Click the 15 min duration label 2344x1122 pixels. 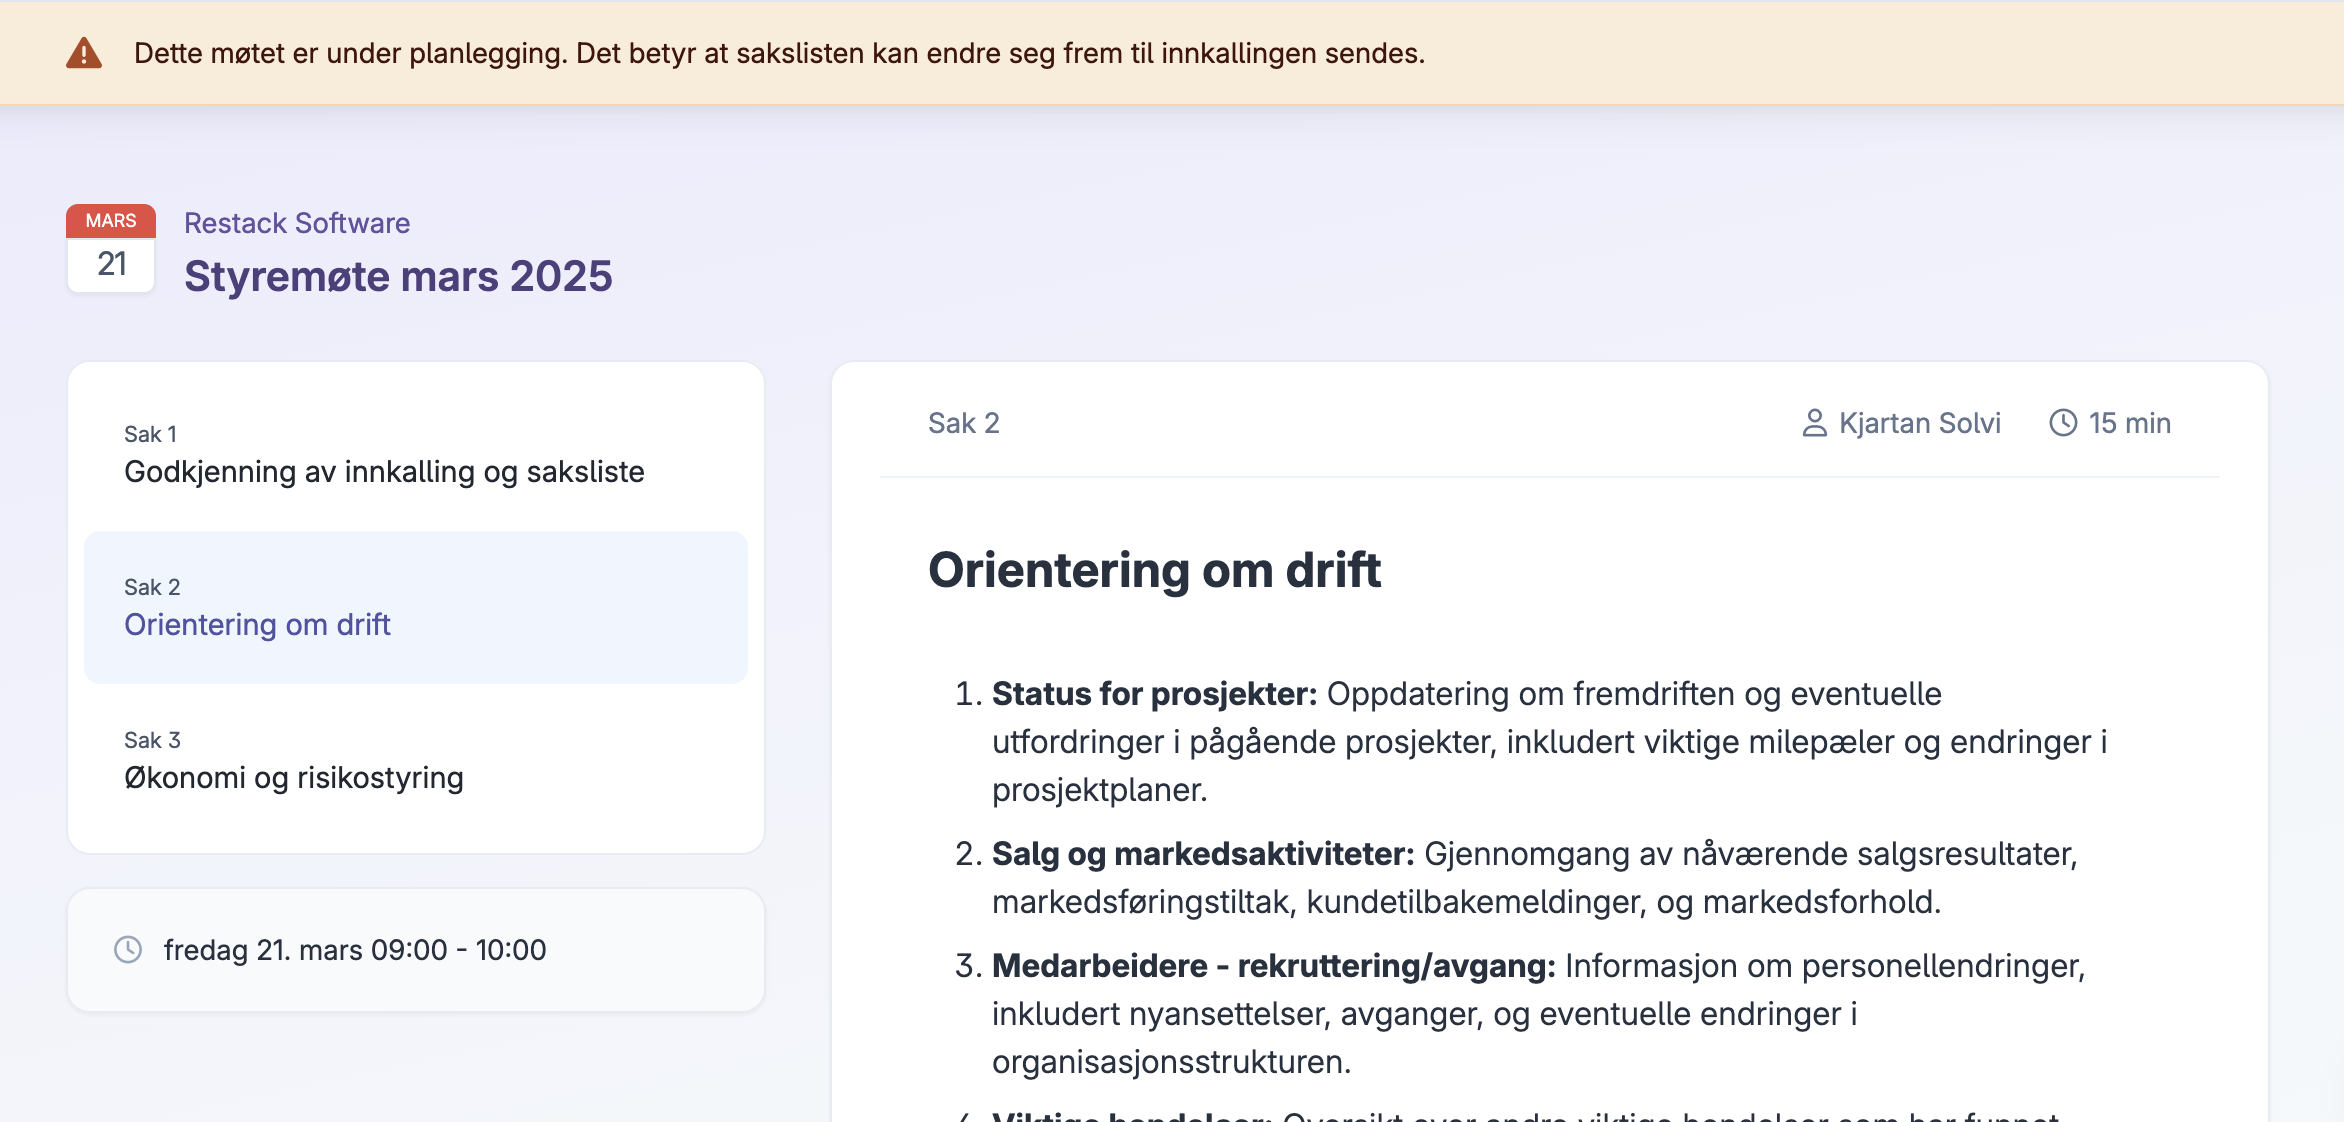tap(2129, 423)
